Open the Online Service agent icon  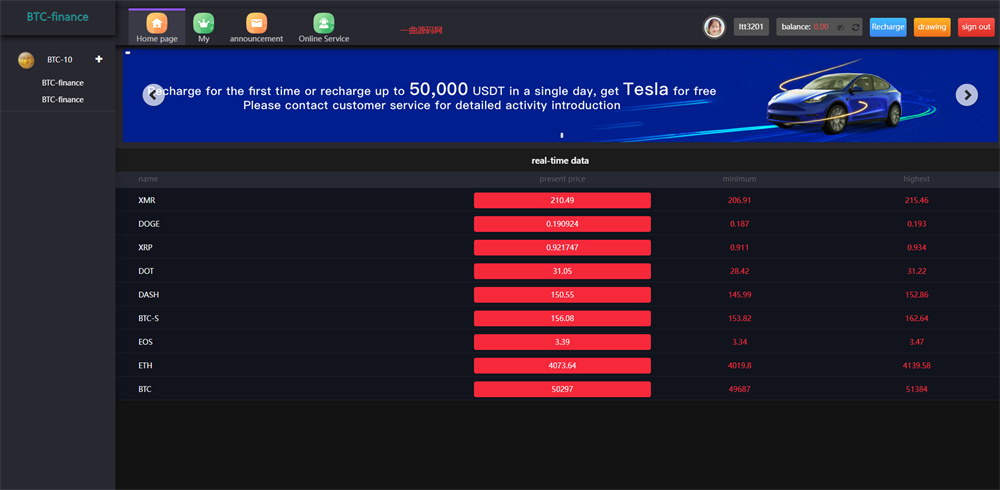(323, 23)
